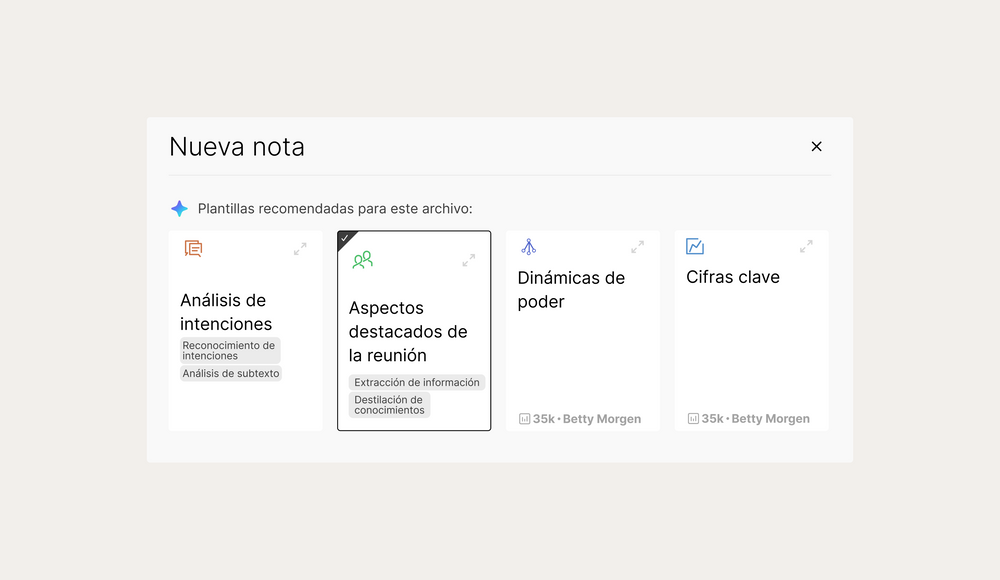Choose the Cifras clave template title

click(x=732, y=277)
